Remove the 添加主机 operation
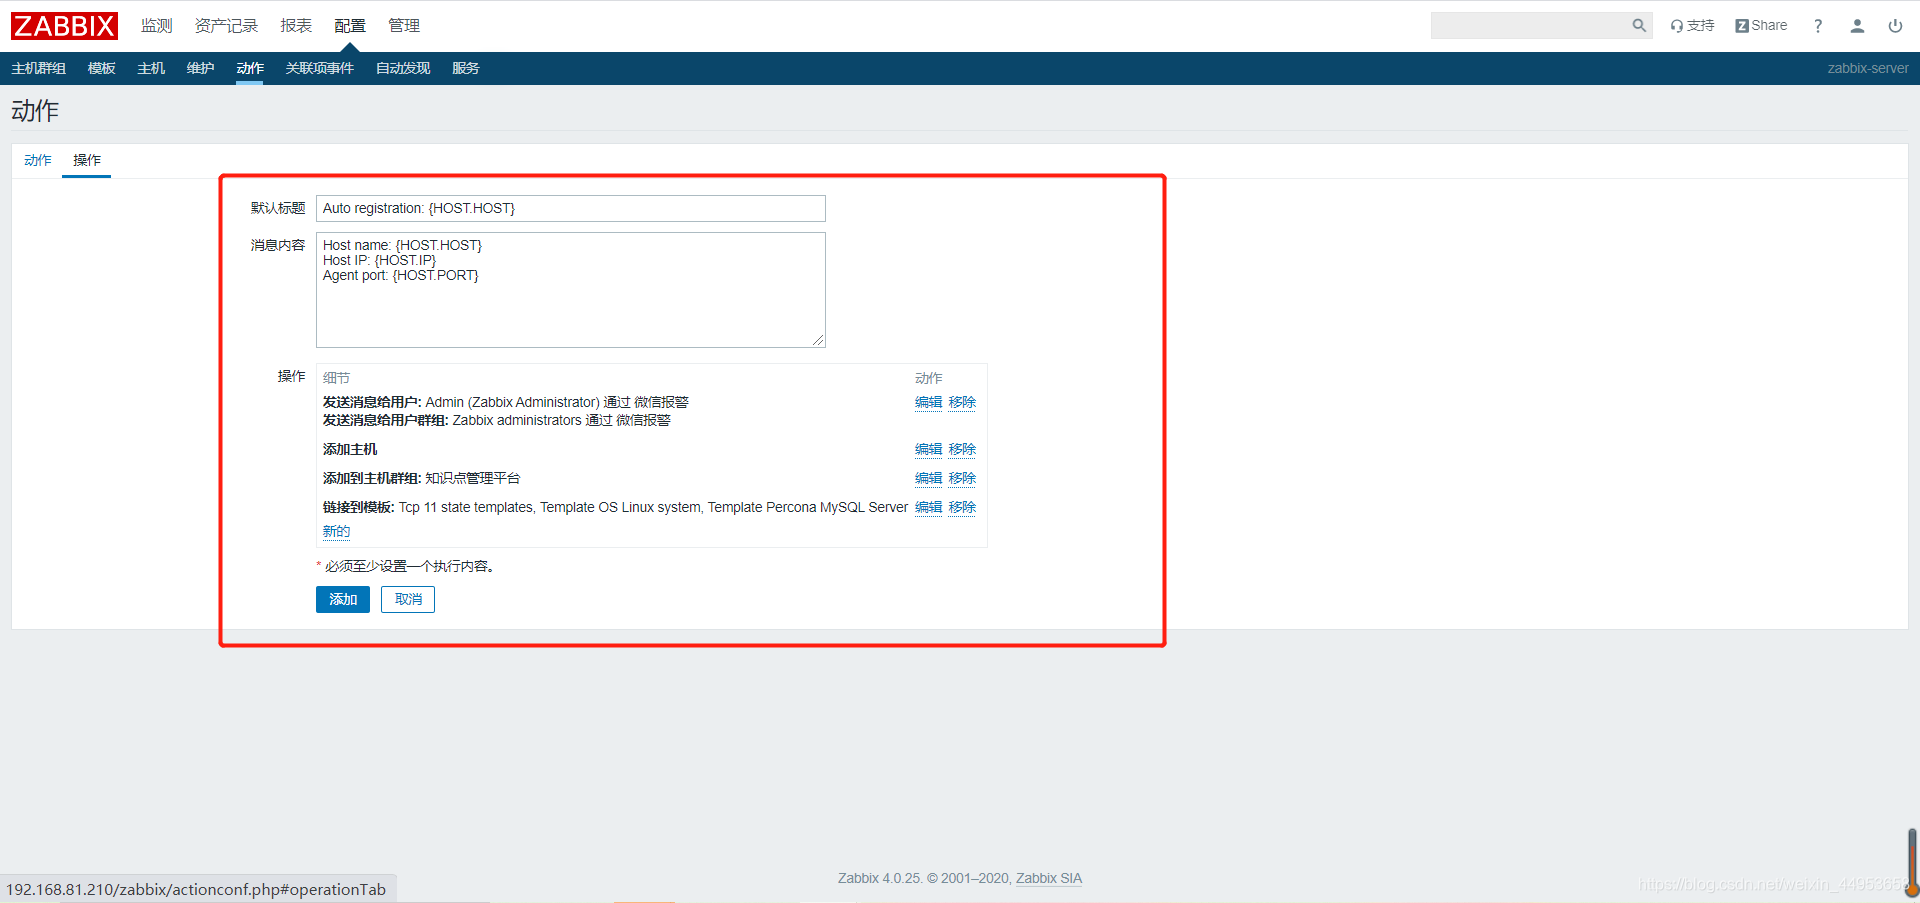The image size is (1920, 903). pos(962,449)
